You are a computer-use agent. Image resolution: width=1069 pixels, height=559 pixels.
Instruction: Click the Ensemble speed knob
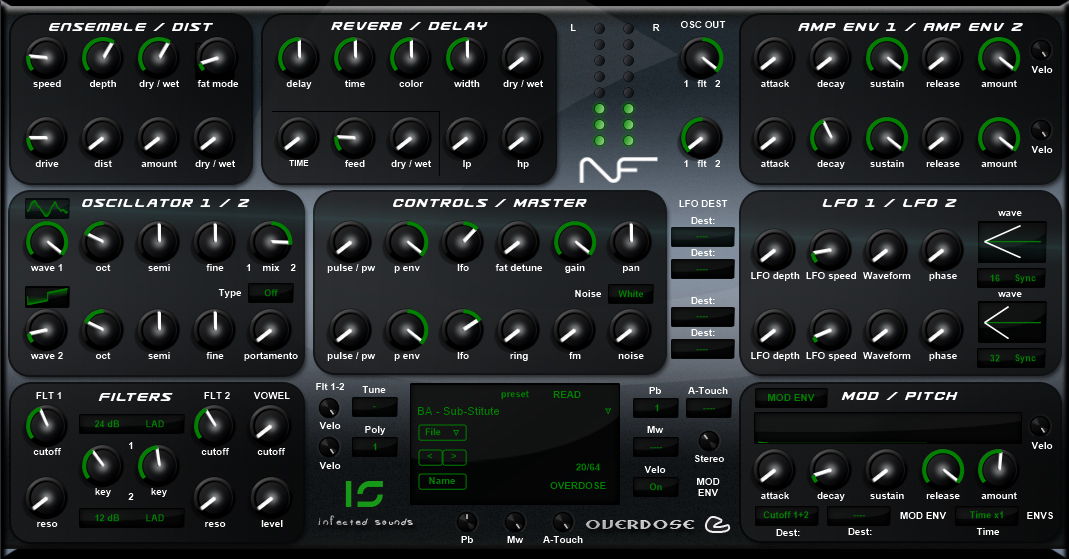tap(46, 58)
